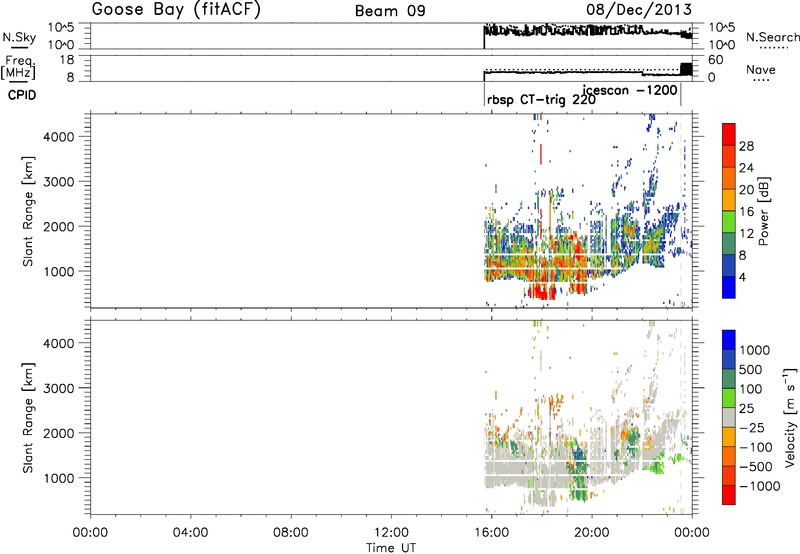Click the "18" frequency axis tick label
This screenshot has width=800, height=554.
tap(67, 60)
